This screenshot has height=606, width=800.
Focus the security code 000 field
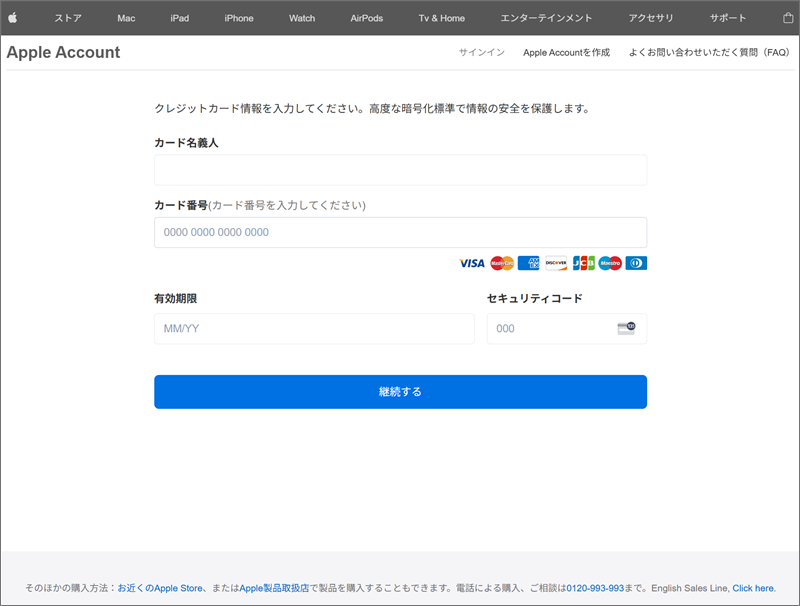point(567,329)
